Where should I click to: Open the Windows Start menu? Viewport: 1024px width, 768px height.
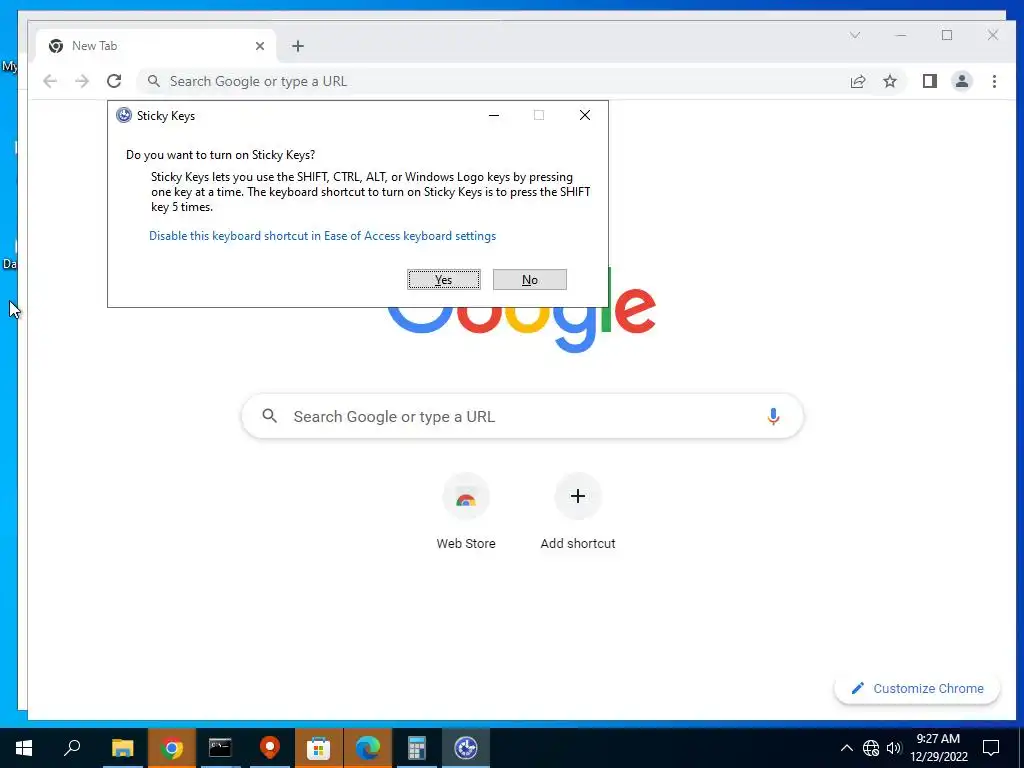pyautogui.click(x=24, y=748)
